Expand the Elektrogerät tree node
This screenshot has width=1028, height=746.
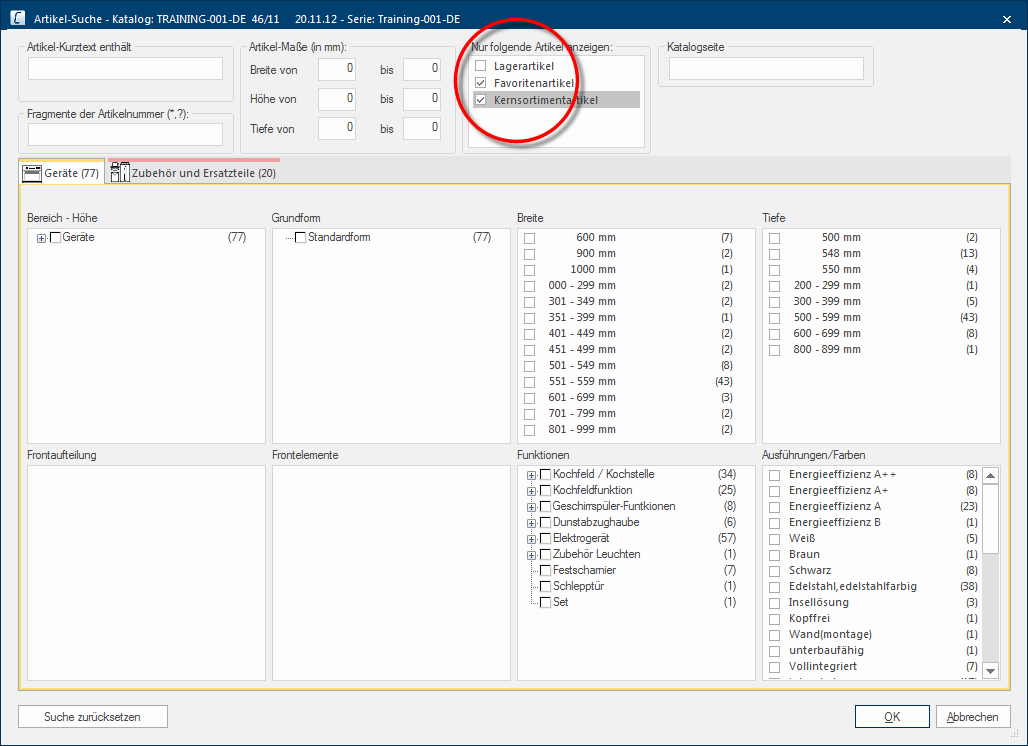point(532,539)
